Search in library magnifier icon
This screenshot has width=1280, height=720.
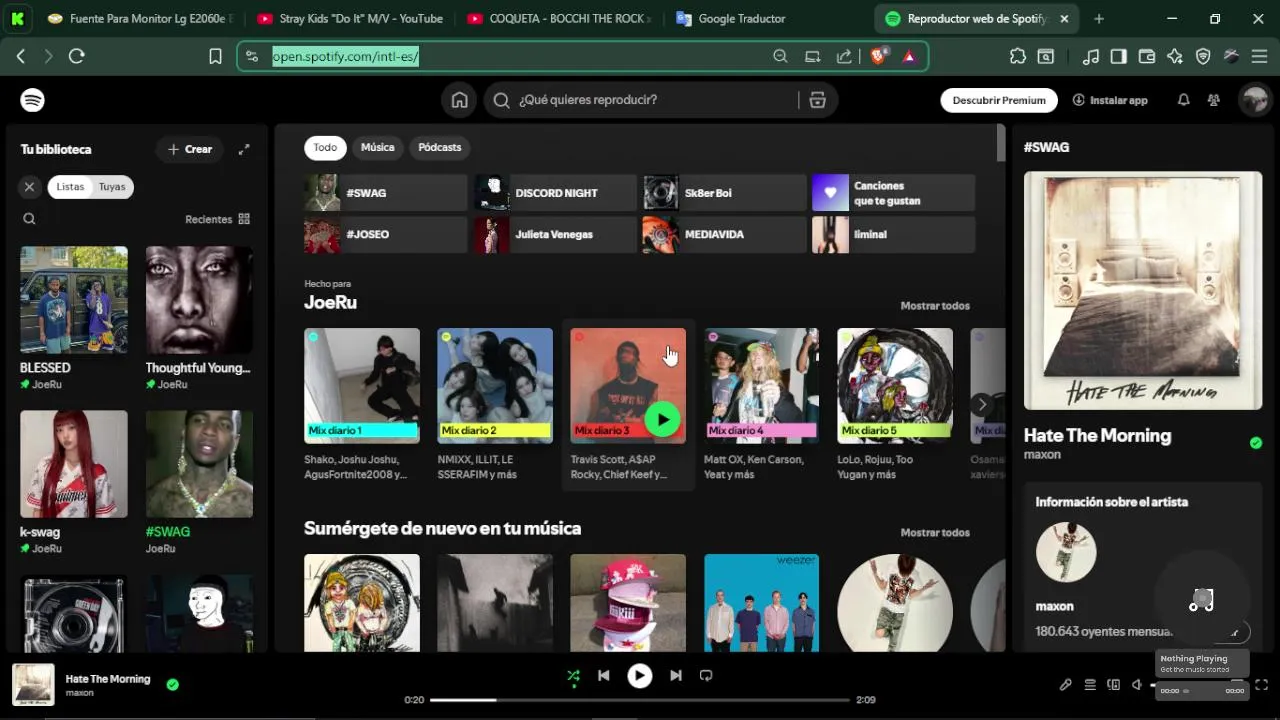click(29, 219)
